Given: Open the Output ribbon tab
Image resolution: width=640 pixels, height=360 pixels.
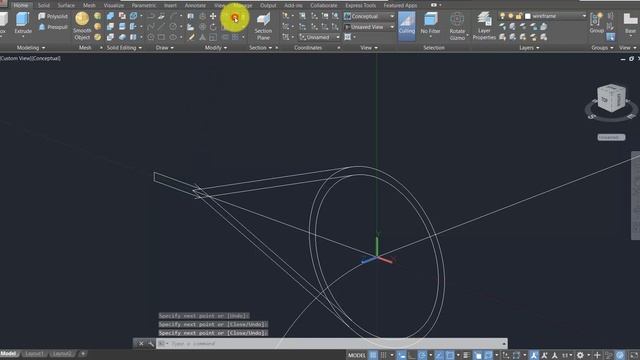Looking at the screenshot, I should (x=268, y=5).
